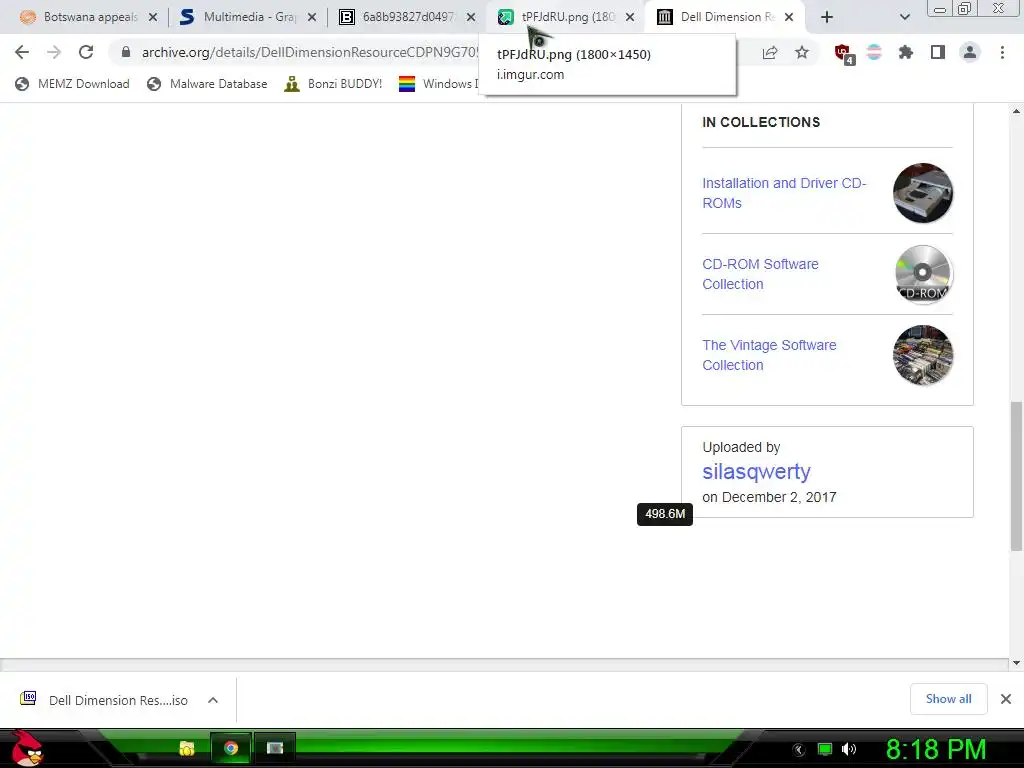The height and width of the screenshot is (768, 1024).
Task: Click the page vertical scrollbar thumb
Action: point(1016,476)
